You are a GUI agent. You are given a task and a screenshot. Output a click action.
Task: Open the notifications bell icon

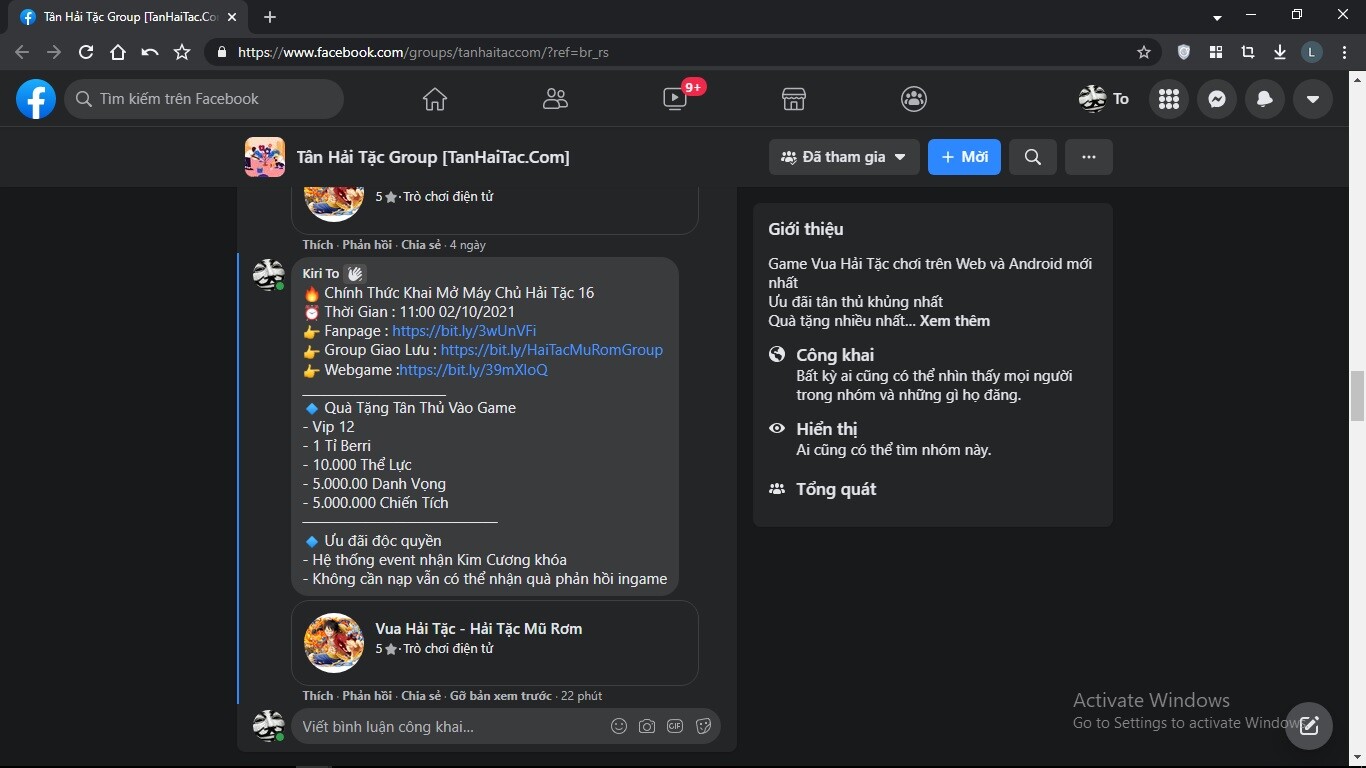(1264, 99)
